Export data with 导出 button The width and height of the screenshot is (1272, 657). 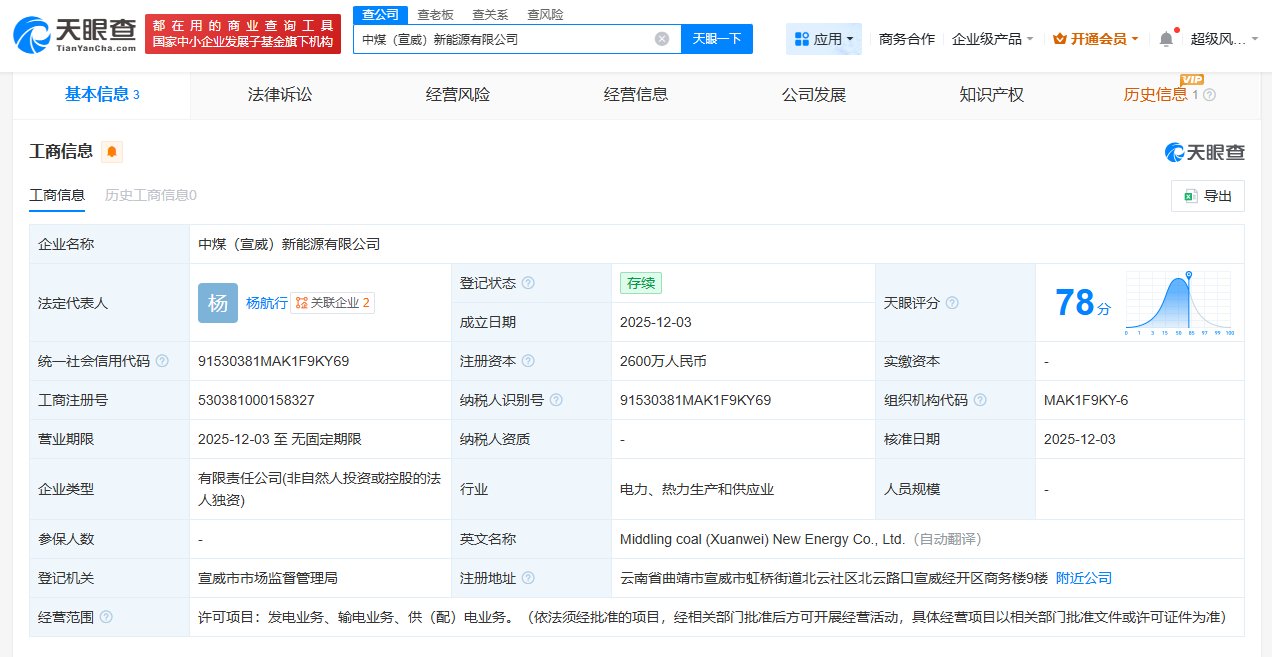[x=1208, y=196]
